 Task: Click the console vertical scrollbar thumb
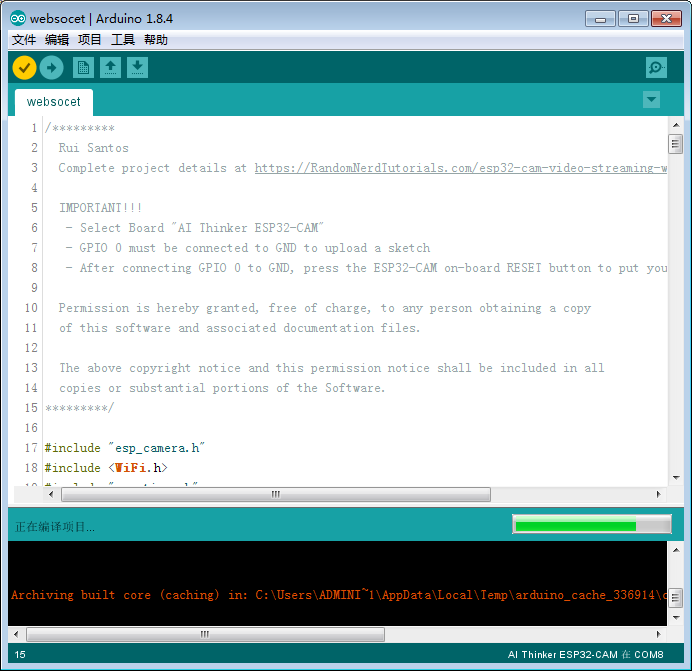pyautogui.click(x=675, y=598)
